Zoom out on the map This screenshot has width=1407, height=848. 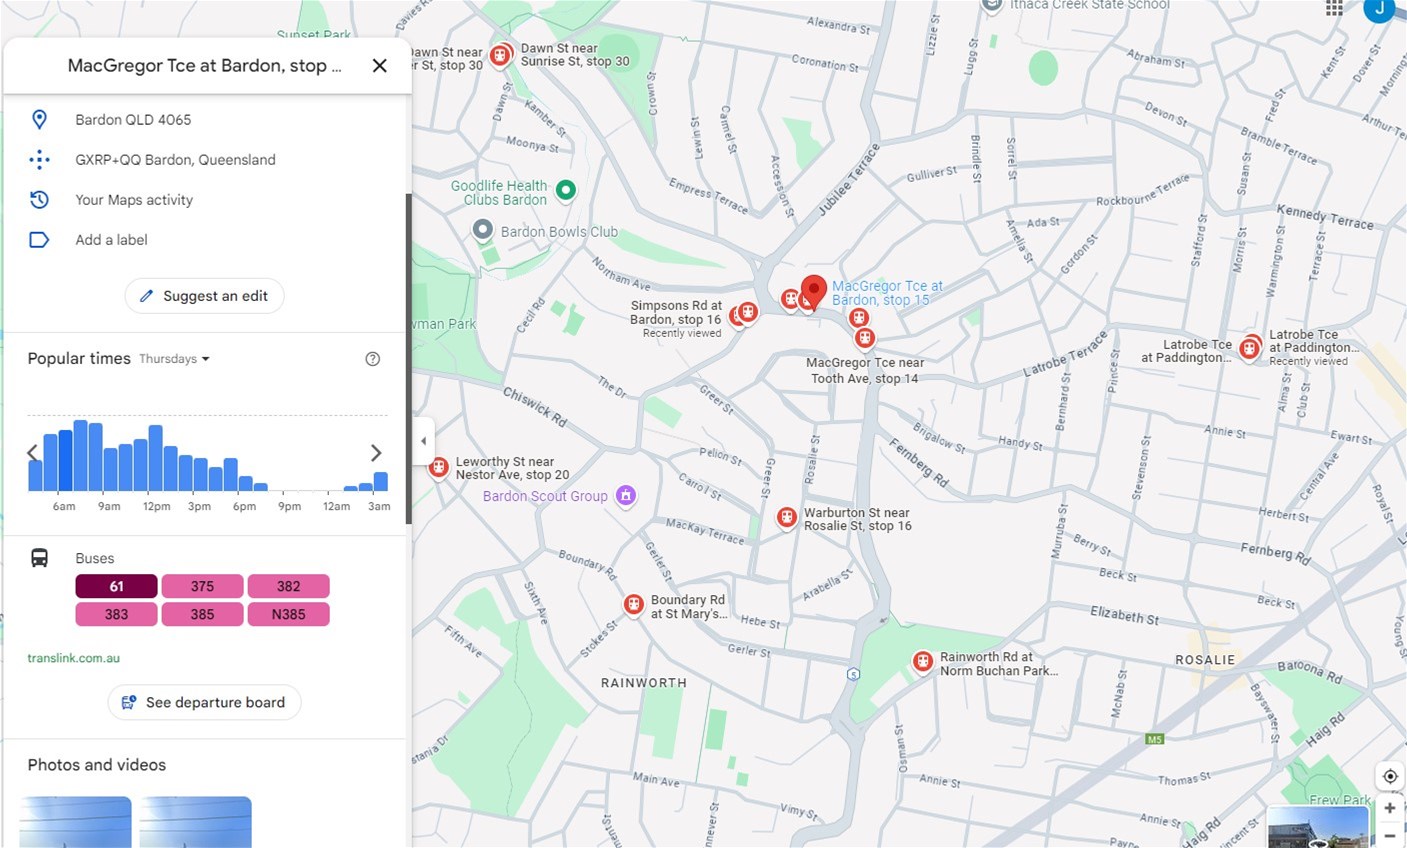[x=1390, y=835]
